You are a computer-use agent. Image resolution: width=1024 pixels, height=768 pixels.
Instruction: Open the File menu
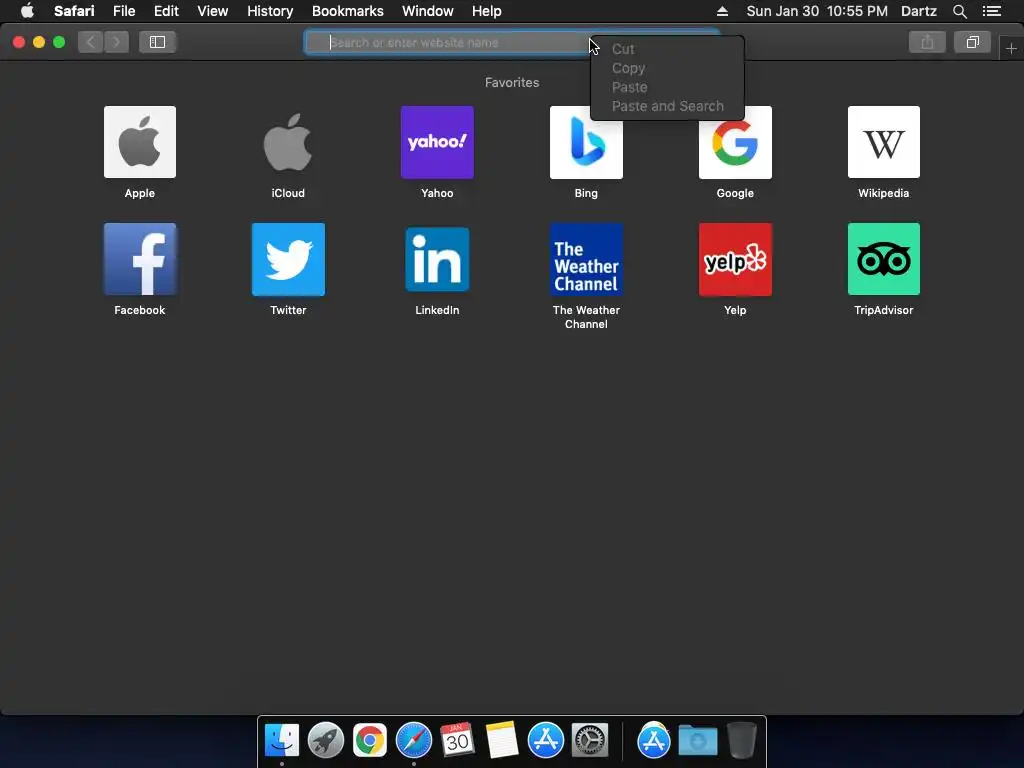(123, 11)
